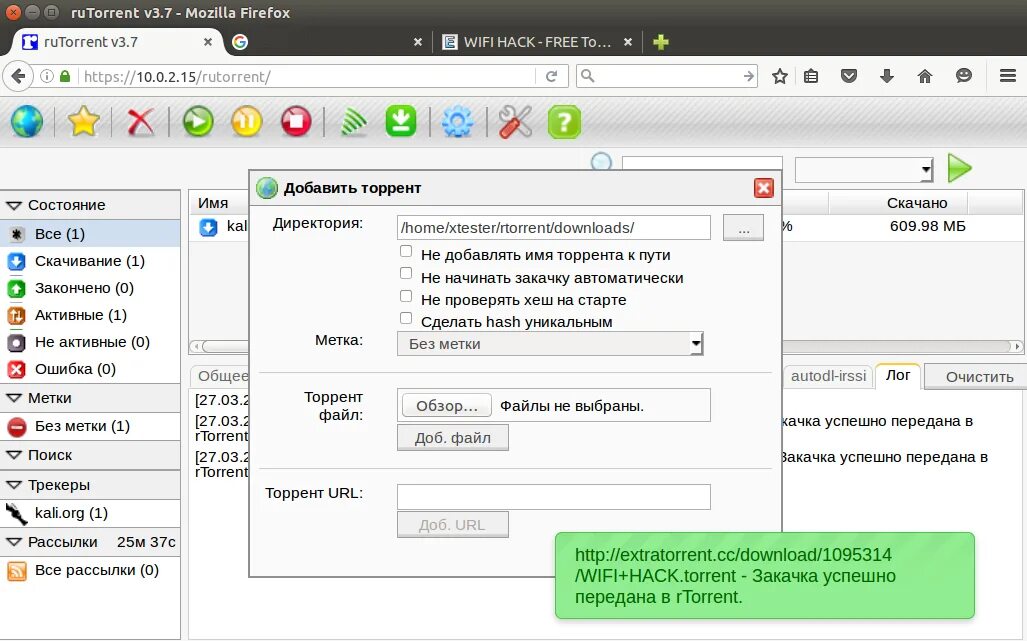This screenshot has width=1027, height=641.
Task: Check Не начинать закачку автоматически
Action: (x=406, y=274)
